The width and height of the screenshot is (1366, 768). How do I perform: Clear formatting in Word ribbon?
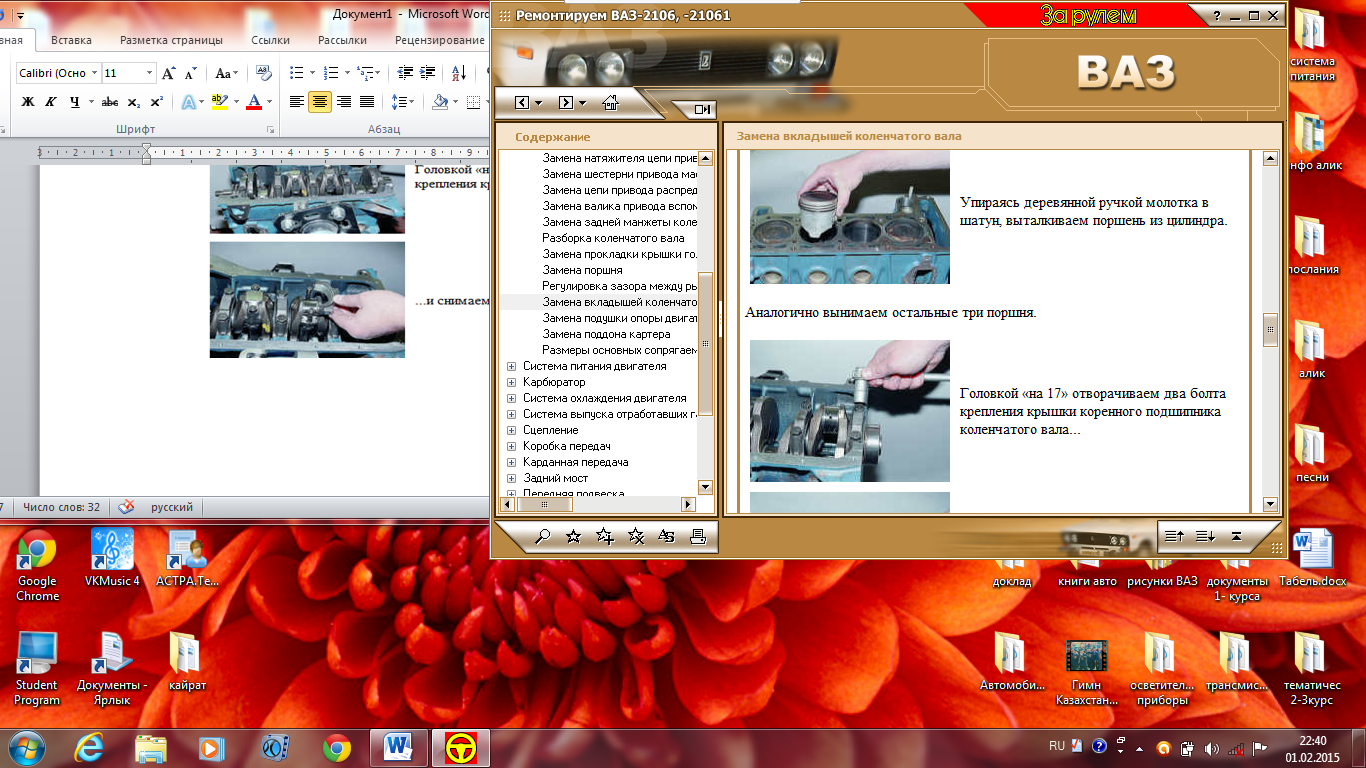264,73
